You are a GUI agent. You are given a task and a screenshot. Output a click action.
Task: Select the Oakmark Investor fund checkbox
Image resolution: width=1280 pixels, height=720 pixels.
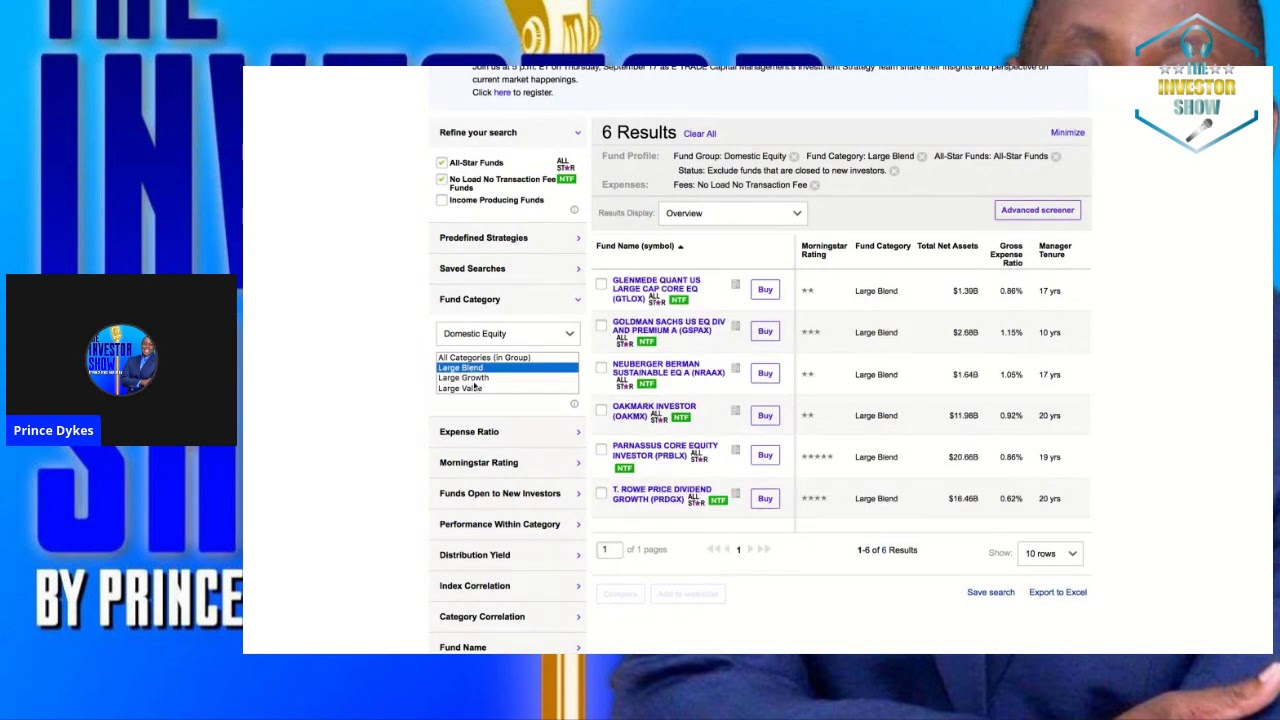point(601,410)
